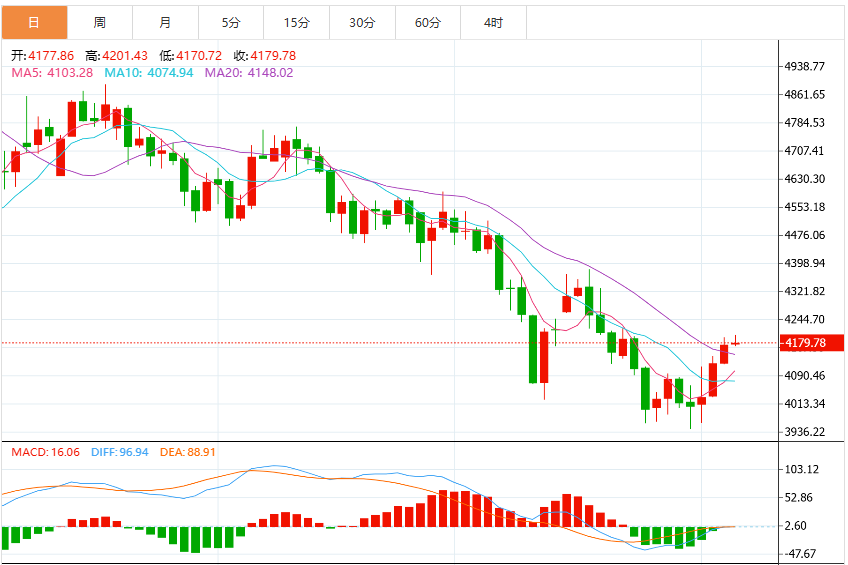
Task: Select the 日 daily chart tab
Action: pyautogui.click(x=34, y=23)
